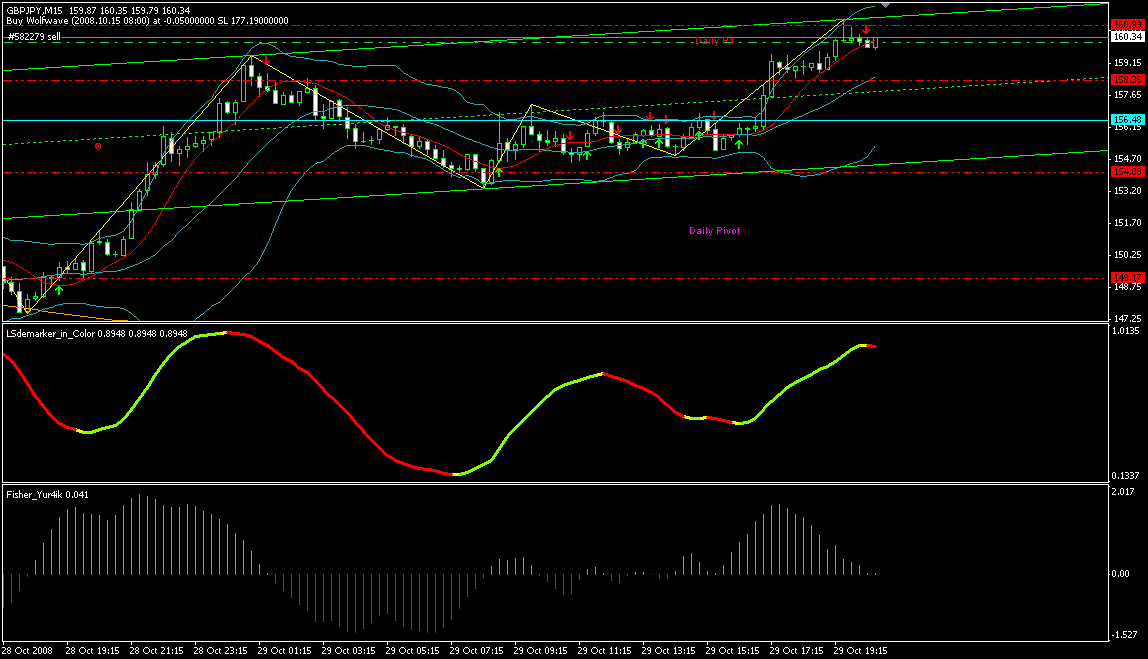Click the cyan 156.48 price level tag
Image resolution: width=1148 pixels, height=659 pixels.
click(x=1126, y=119)
